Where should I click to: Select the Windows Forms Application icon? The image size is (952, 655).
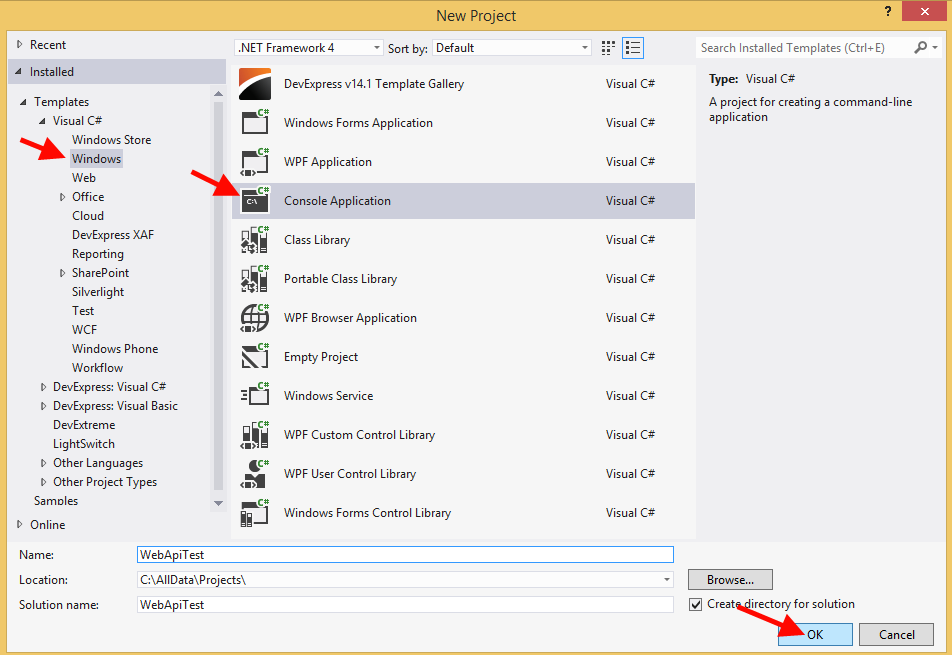click(255, 123)
